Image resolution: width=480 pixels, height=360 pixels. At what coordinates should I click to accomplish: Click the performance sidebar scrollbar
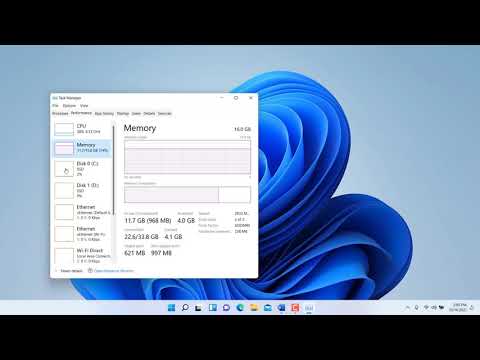(113, 170)
